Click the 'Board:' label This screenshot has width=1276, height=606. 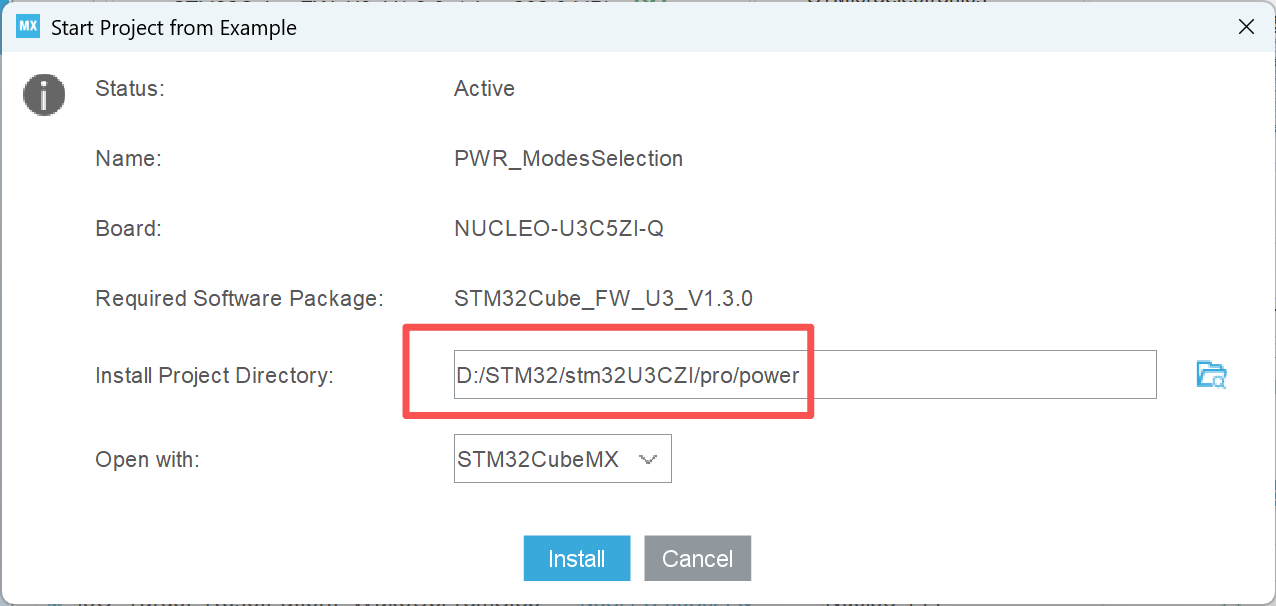[x=128, y=228]
